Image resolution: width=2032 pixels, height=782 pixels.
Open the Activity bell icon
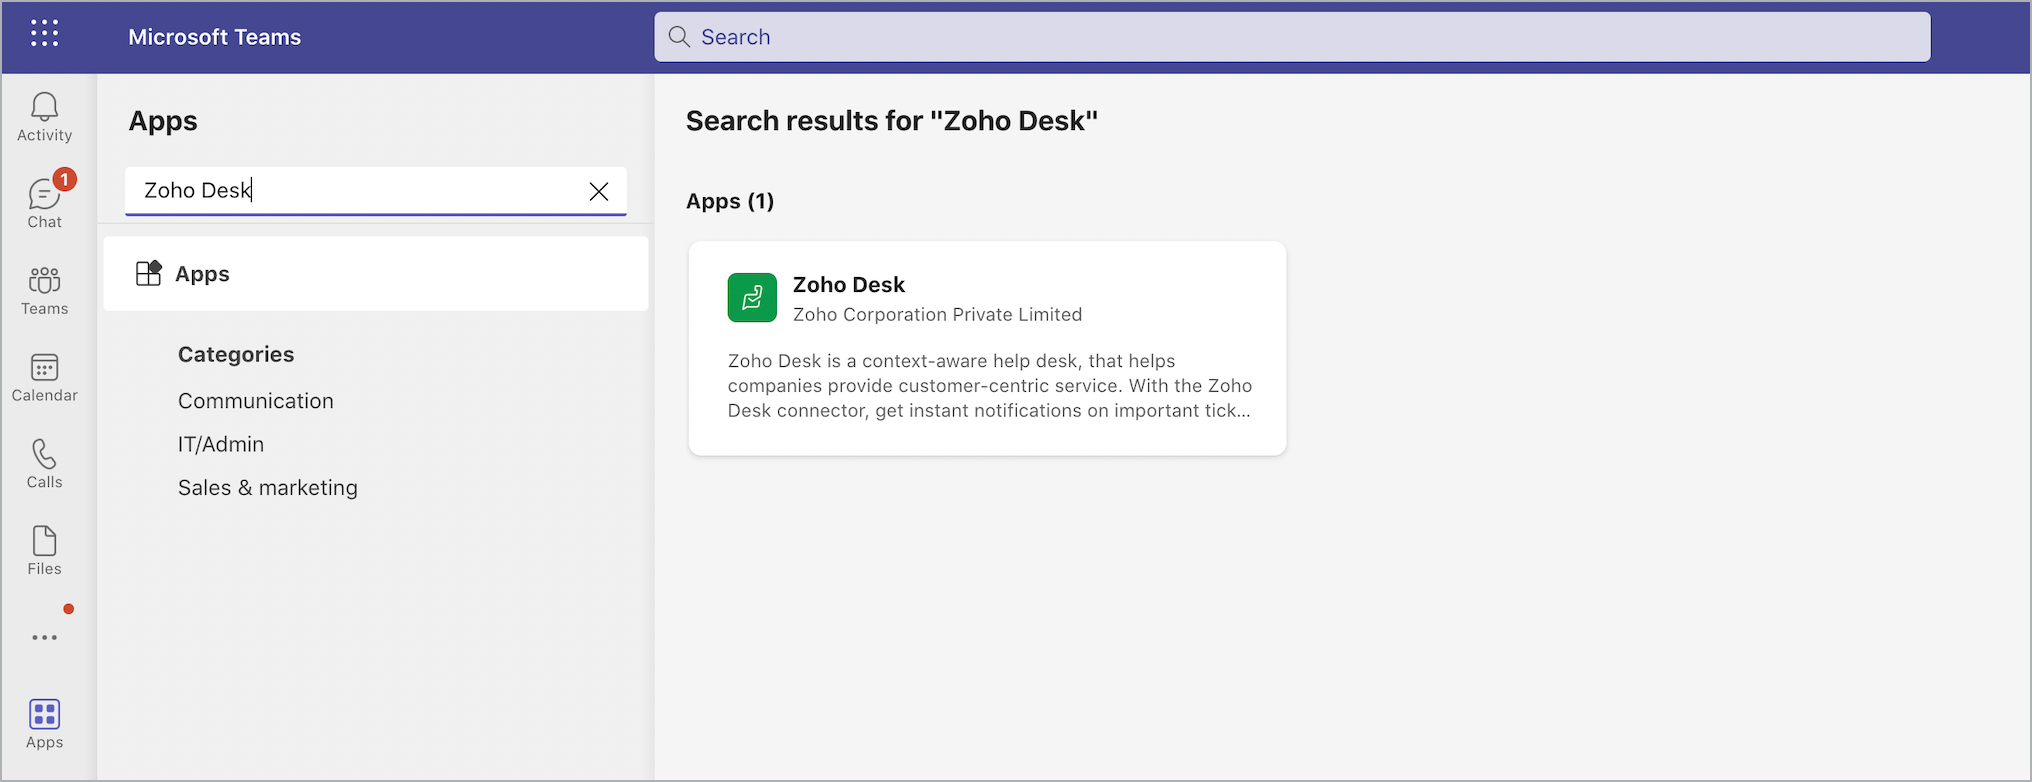pos(44,117)
